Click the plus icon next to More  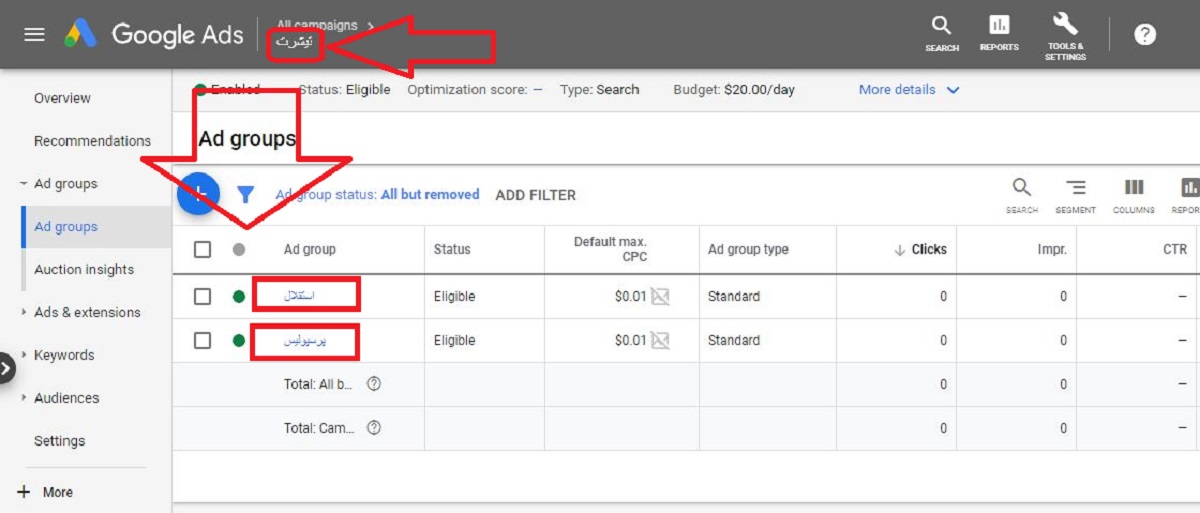click(24, 491)
